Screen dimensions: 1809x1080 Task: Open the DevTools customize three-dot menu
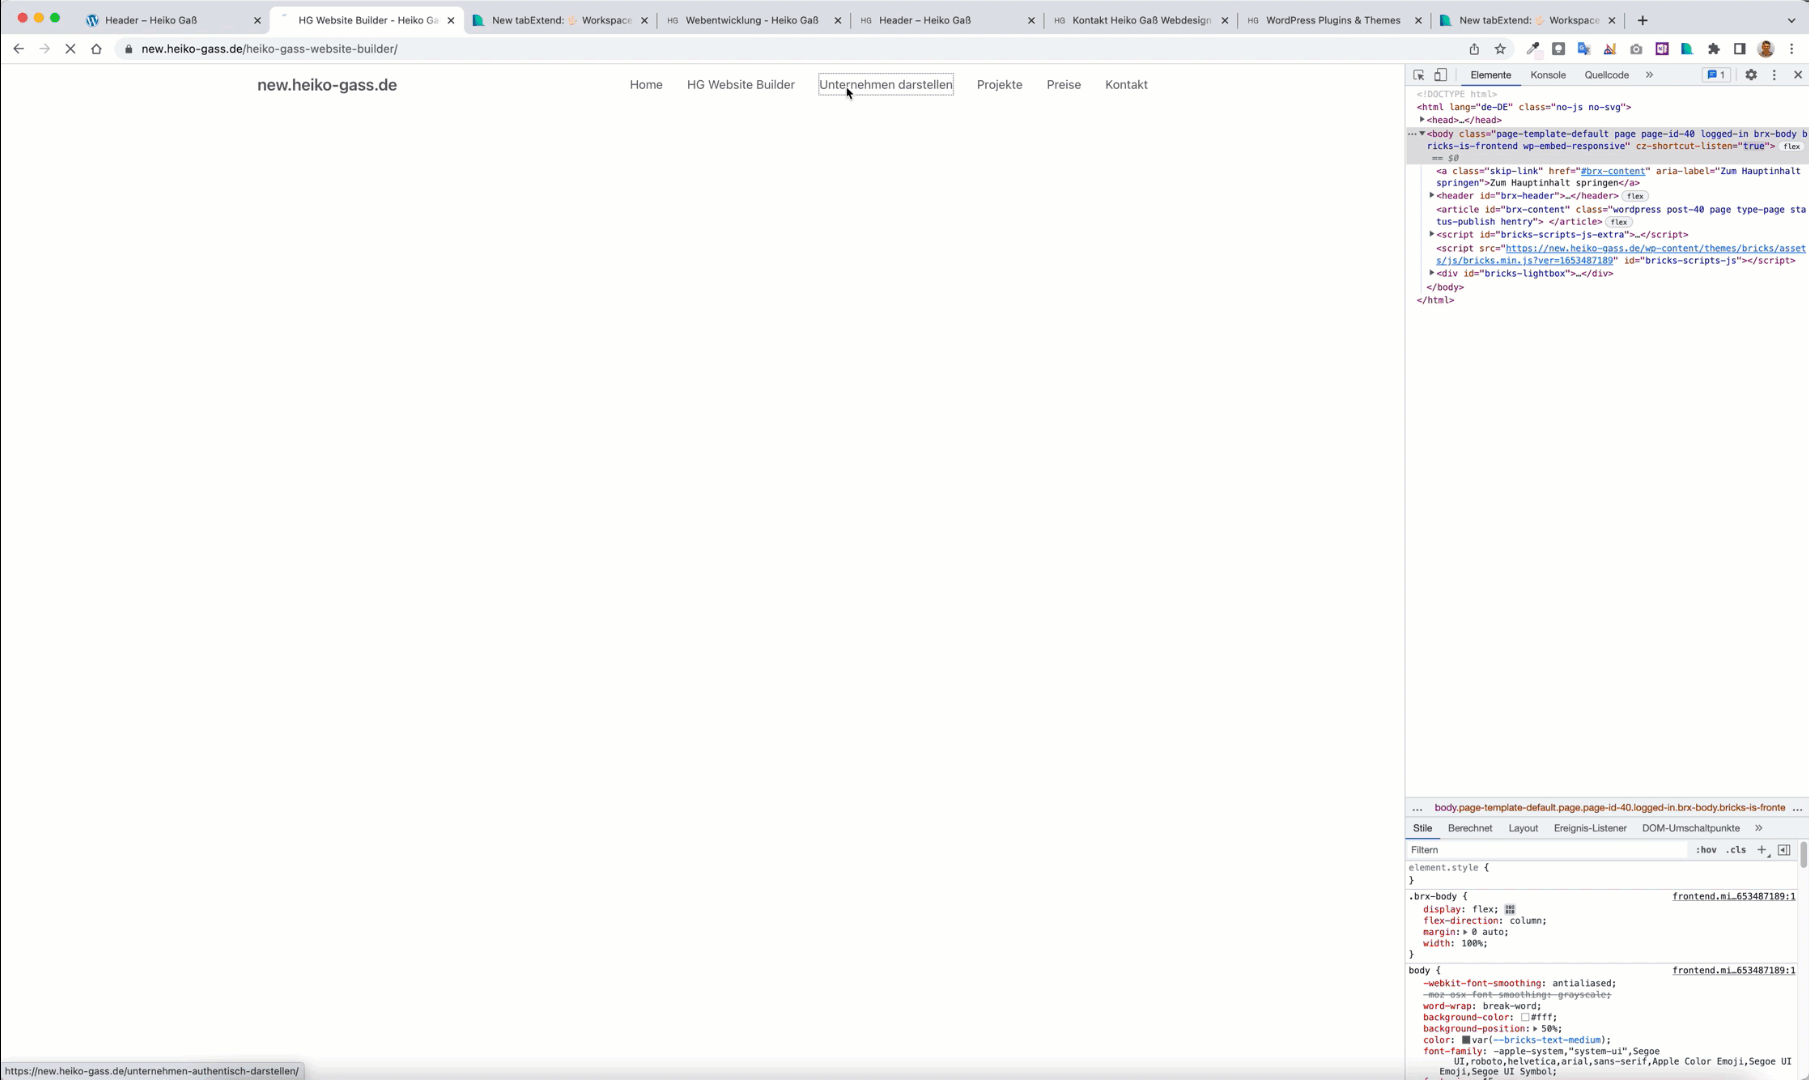click(x=1775, y=75)
